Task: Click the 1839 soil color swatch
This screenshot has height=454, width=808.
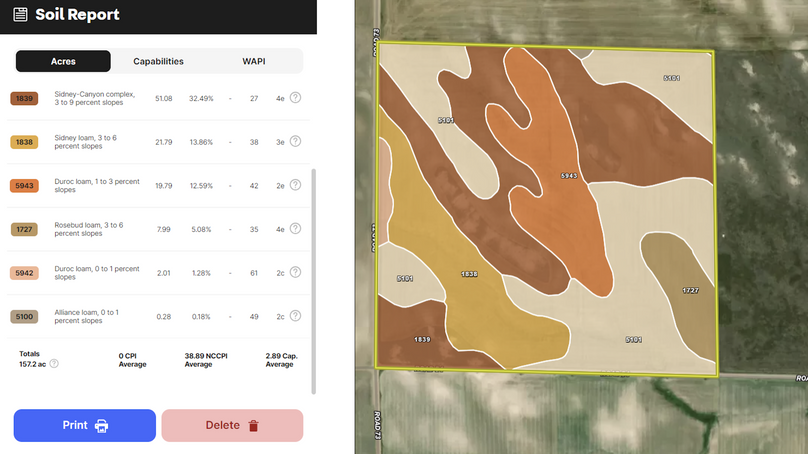Action: (24, 99)
